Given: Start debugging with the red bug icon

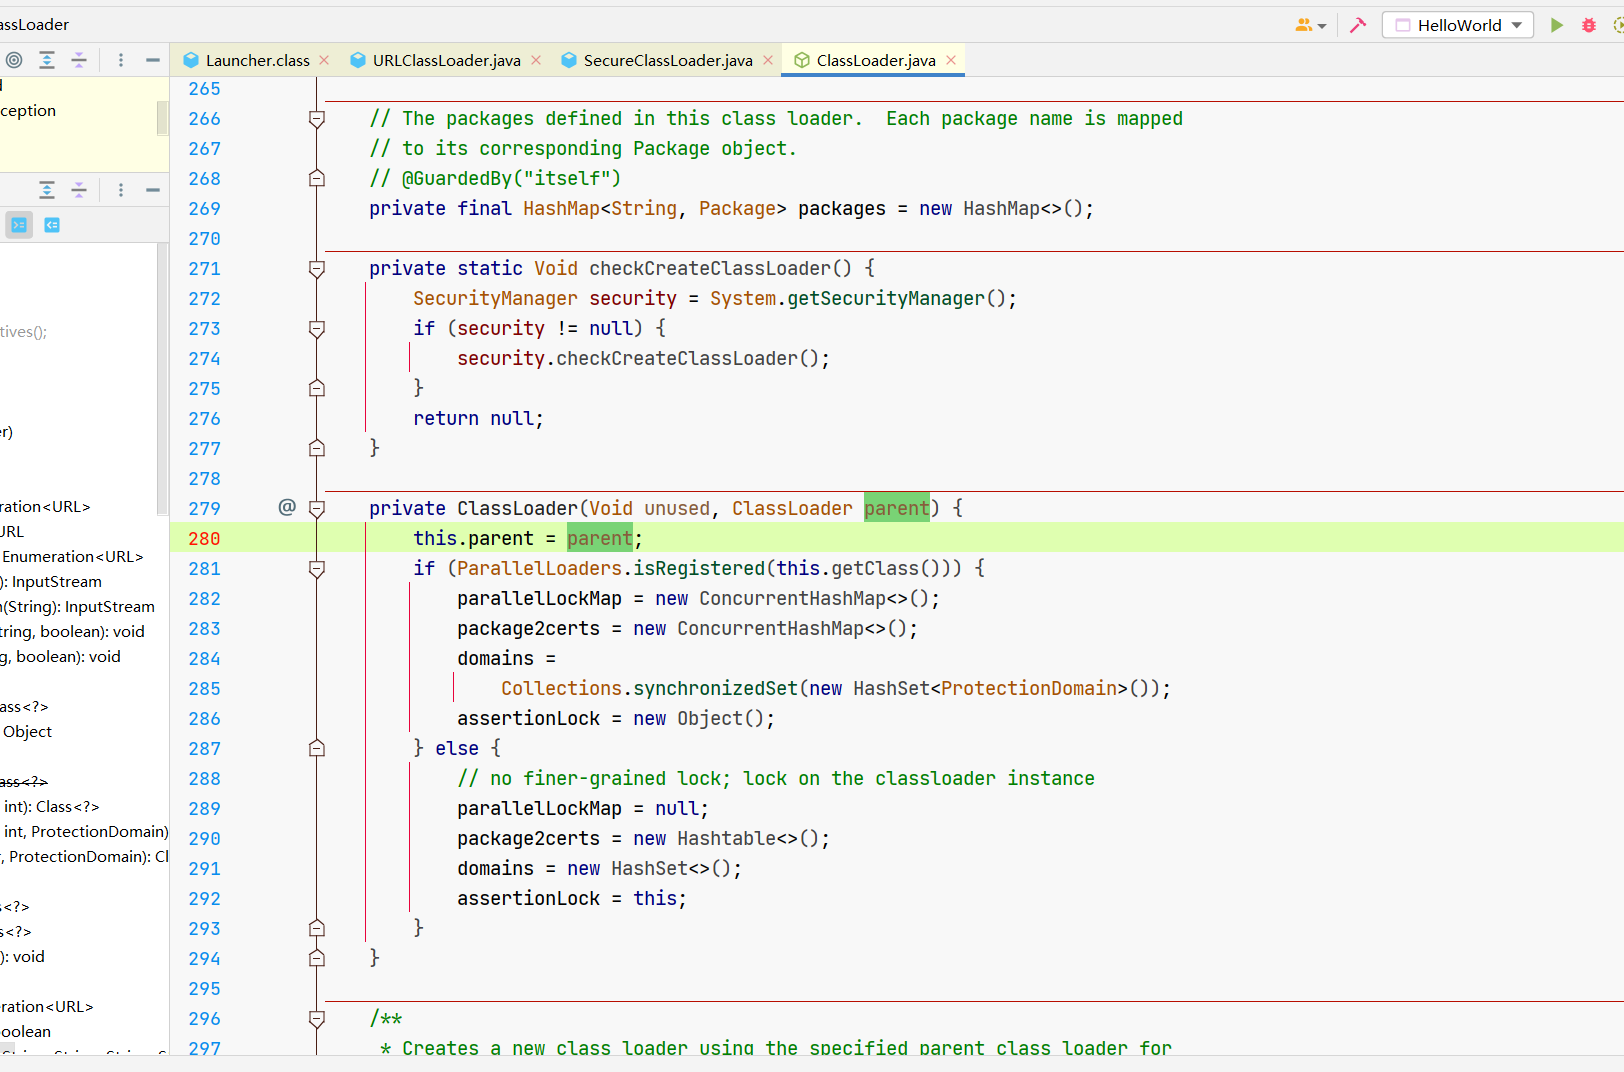Looking at the screenshot, I should pyautogui.click(x=1589, y=25).
